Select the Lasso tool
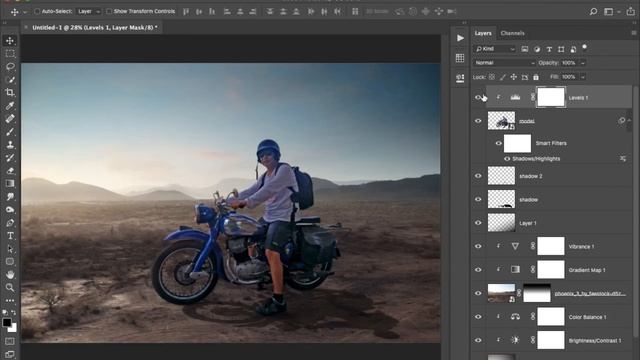The width and height of the screenshot is (640, 360). pos(10,67)
